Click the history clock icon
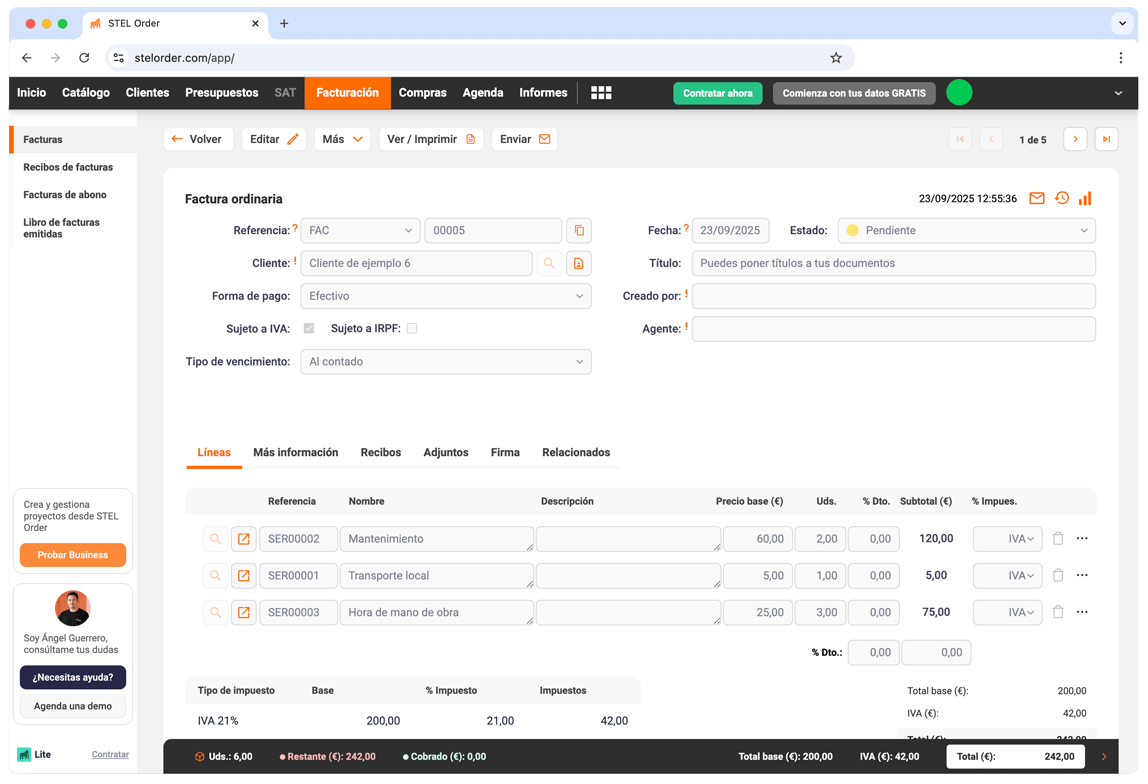1148x784 pixels. tap(1061, 198)
